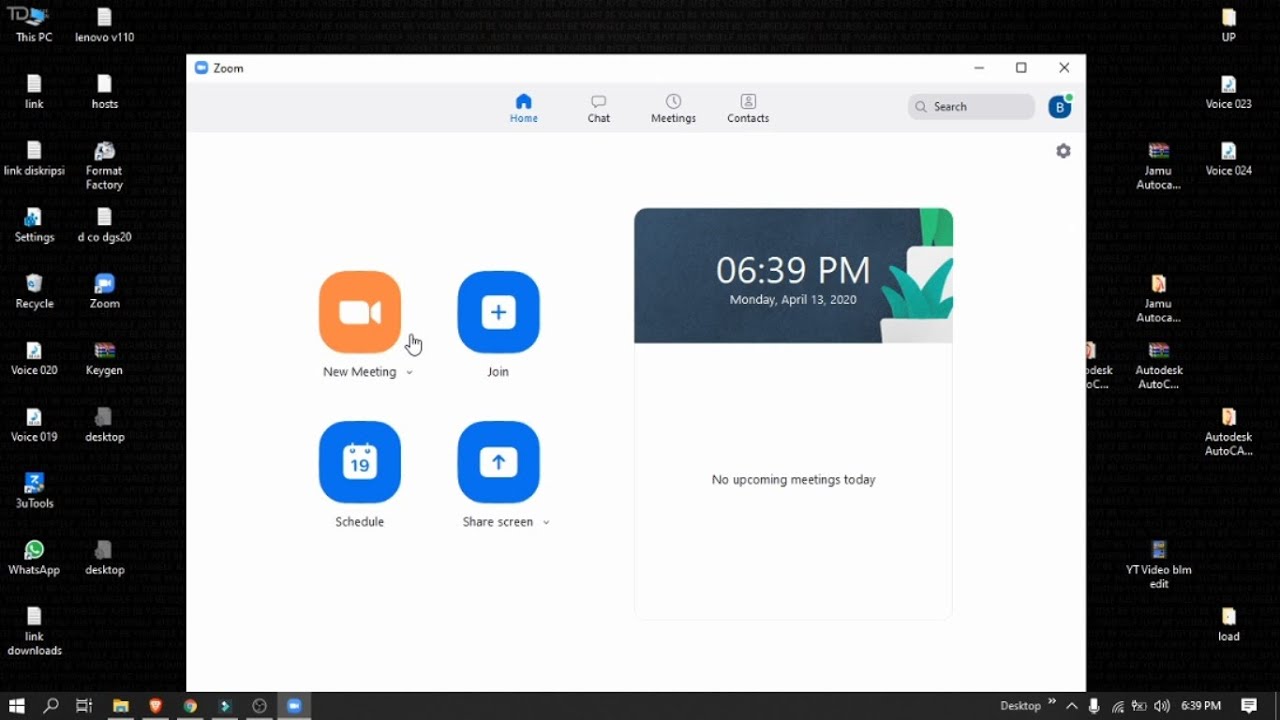Select the Keygen archive on desktop

(105, 358)
